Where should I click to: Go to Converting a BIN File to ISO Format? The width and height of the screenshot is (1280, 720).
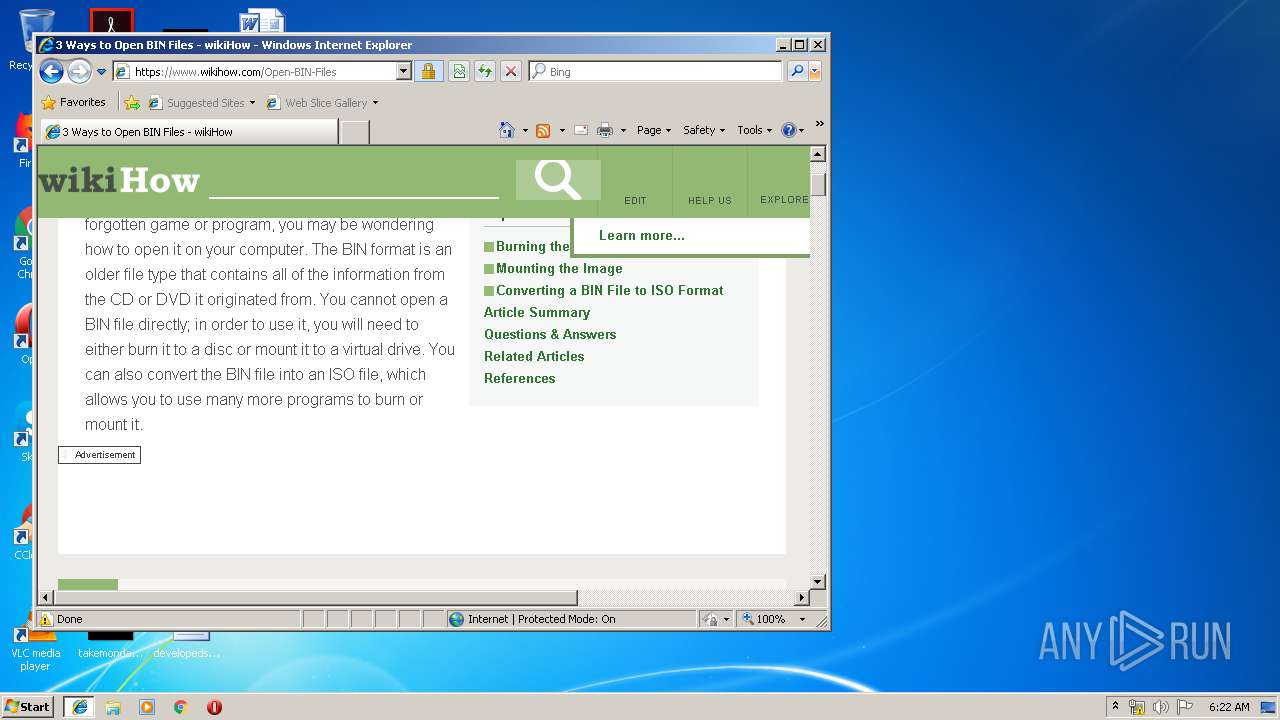pyautogui.click(x=610, y=290)
